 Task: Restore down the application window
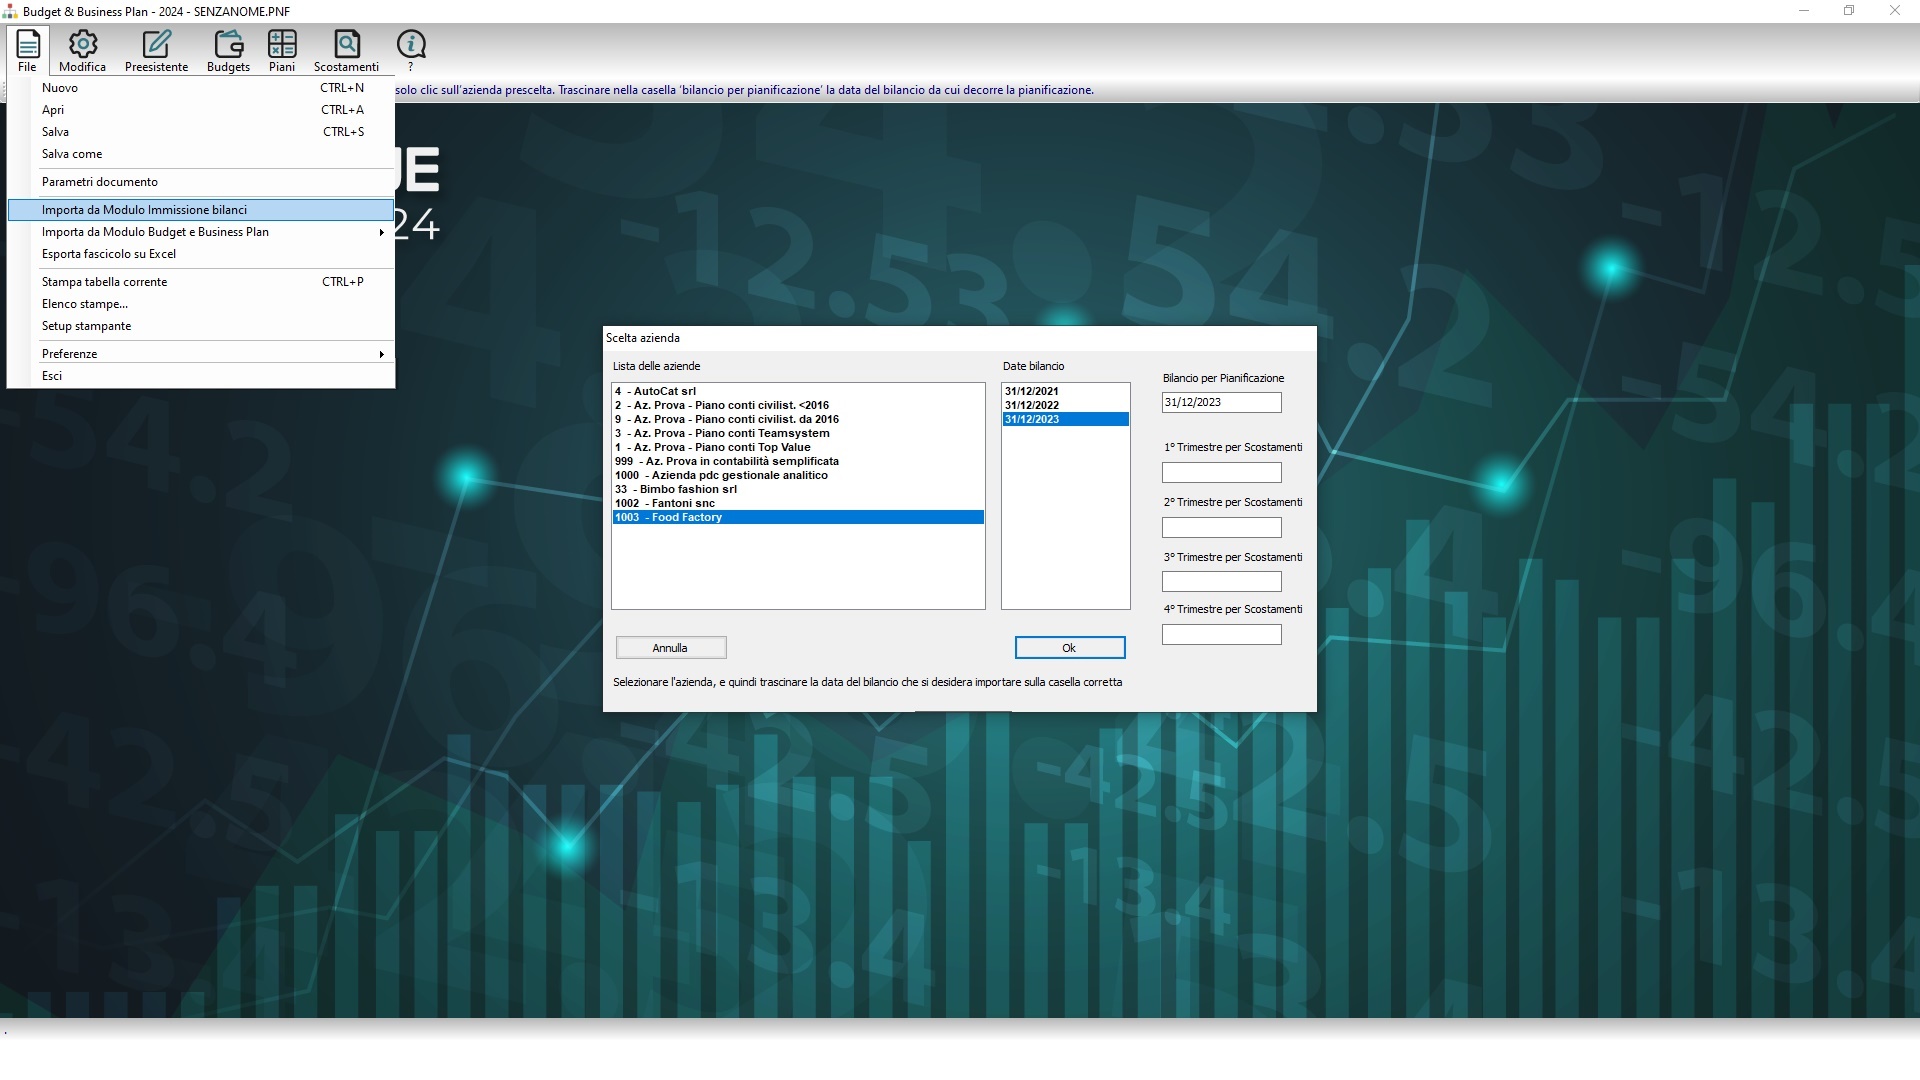pos(1849,11)
